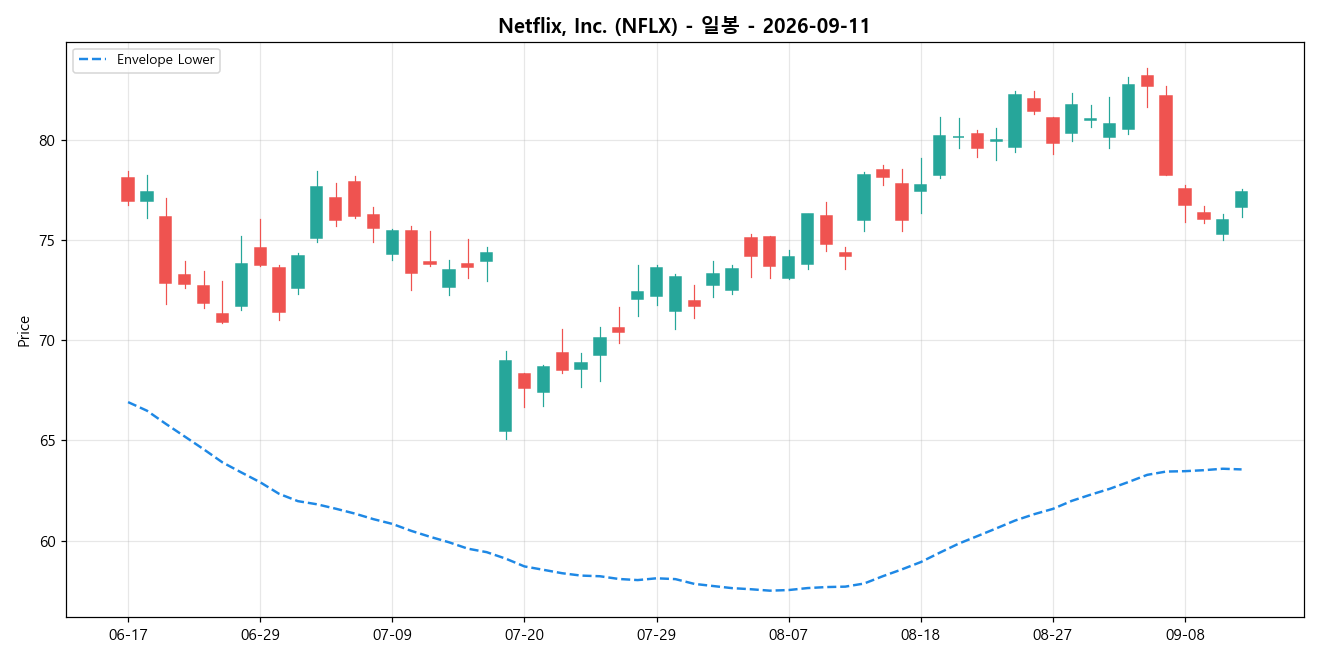The height and width of the screenshot is (660, 1320).
Task: Click the dashed blue legend line sample
Action: click(x=94, y=60)
